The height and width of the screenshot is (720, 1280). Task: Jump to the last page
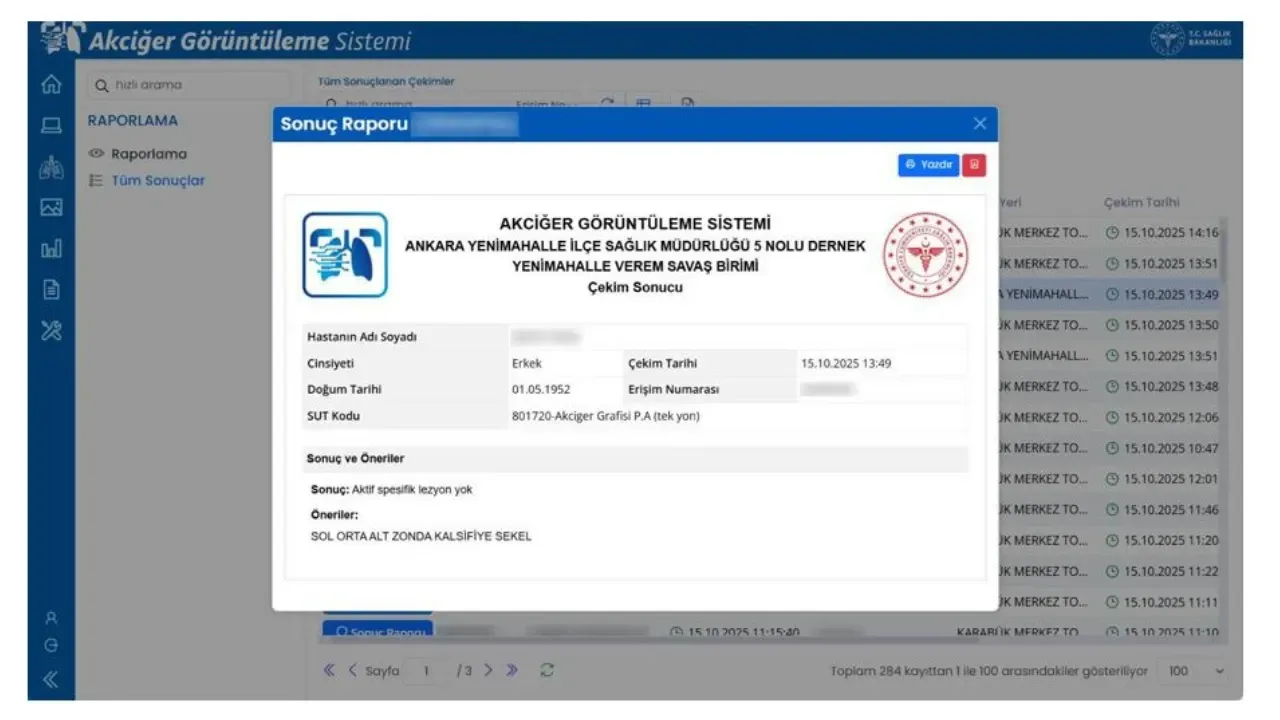(x=513, y=671)
